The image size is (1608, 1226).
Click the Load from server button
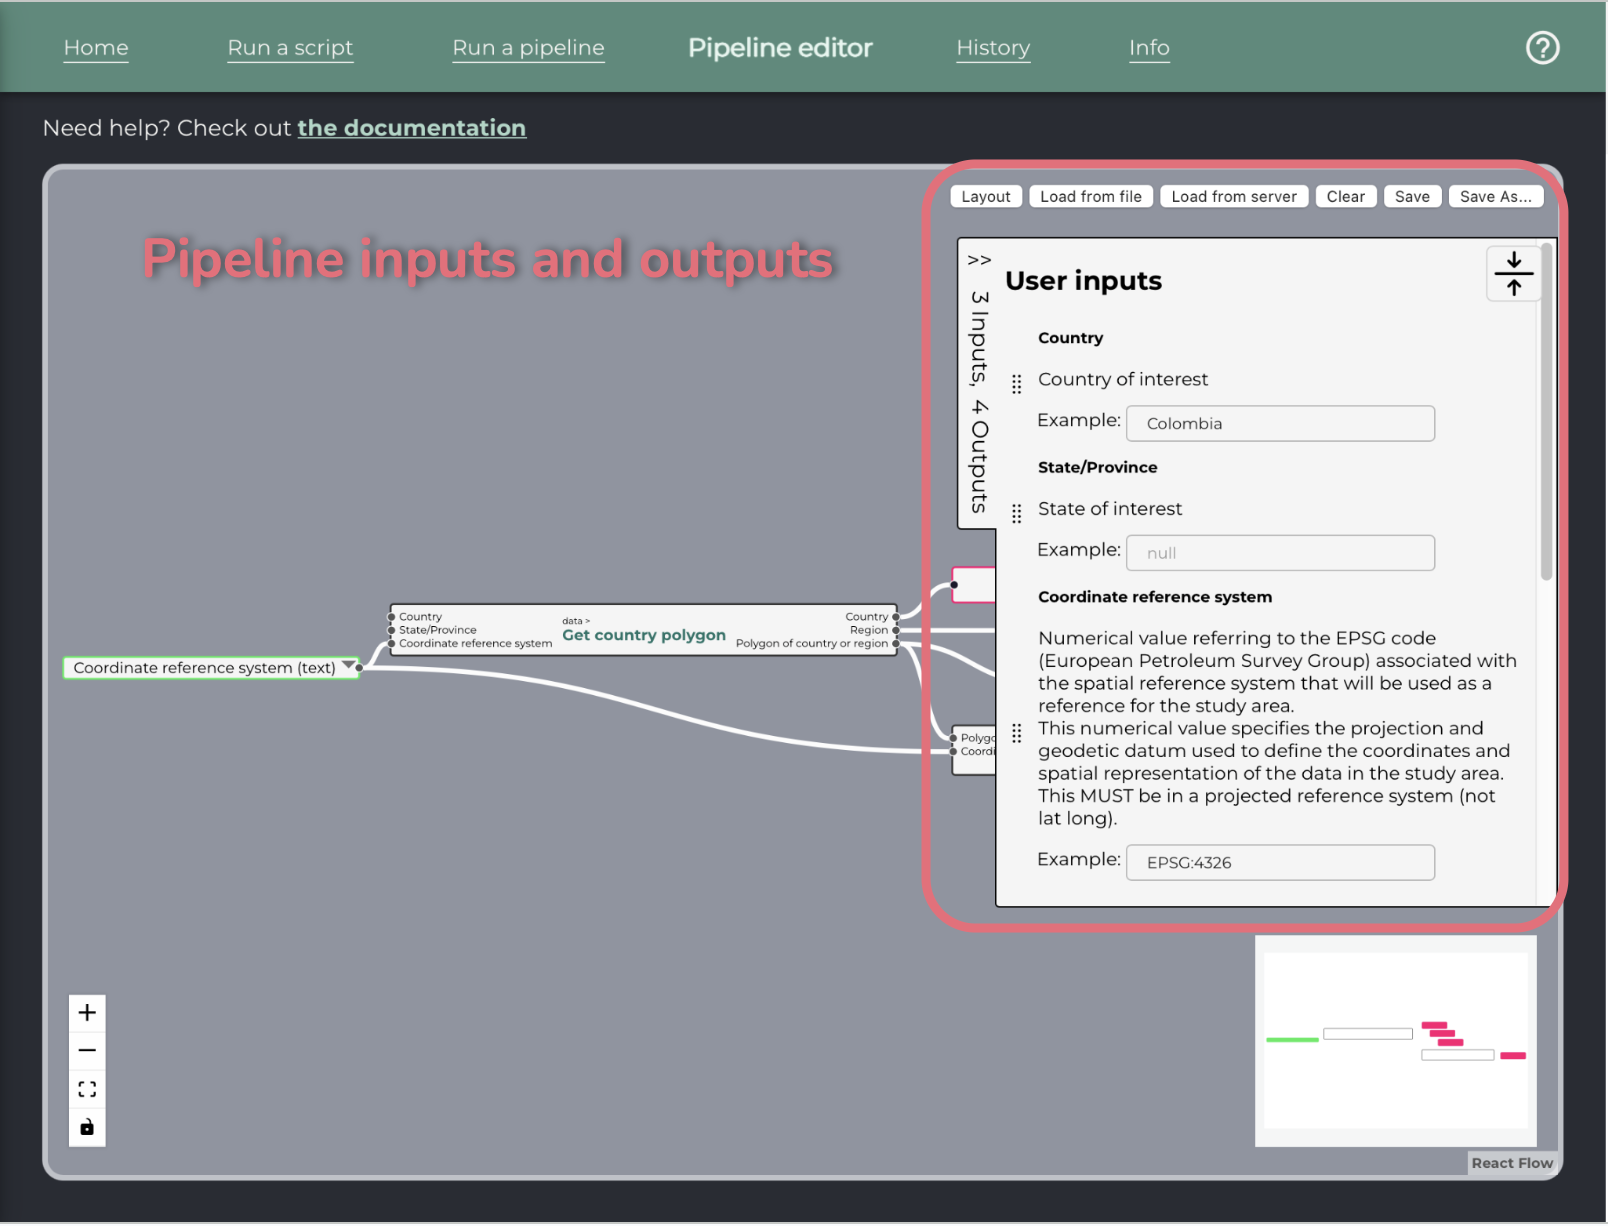1234,196
